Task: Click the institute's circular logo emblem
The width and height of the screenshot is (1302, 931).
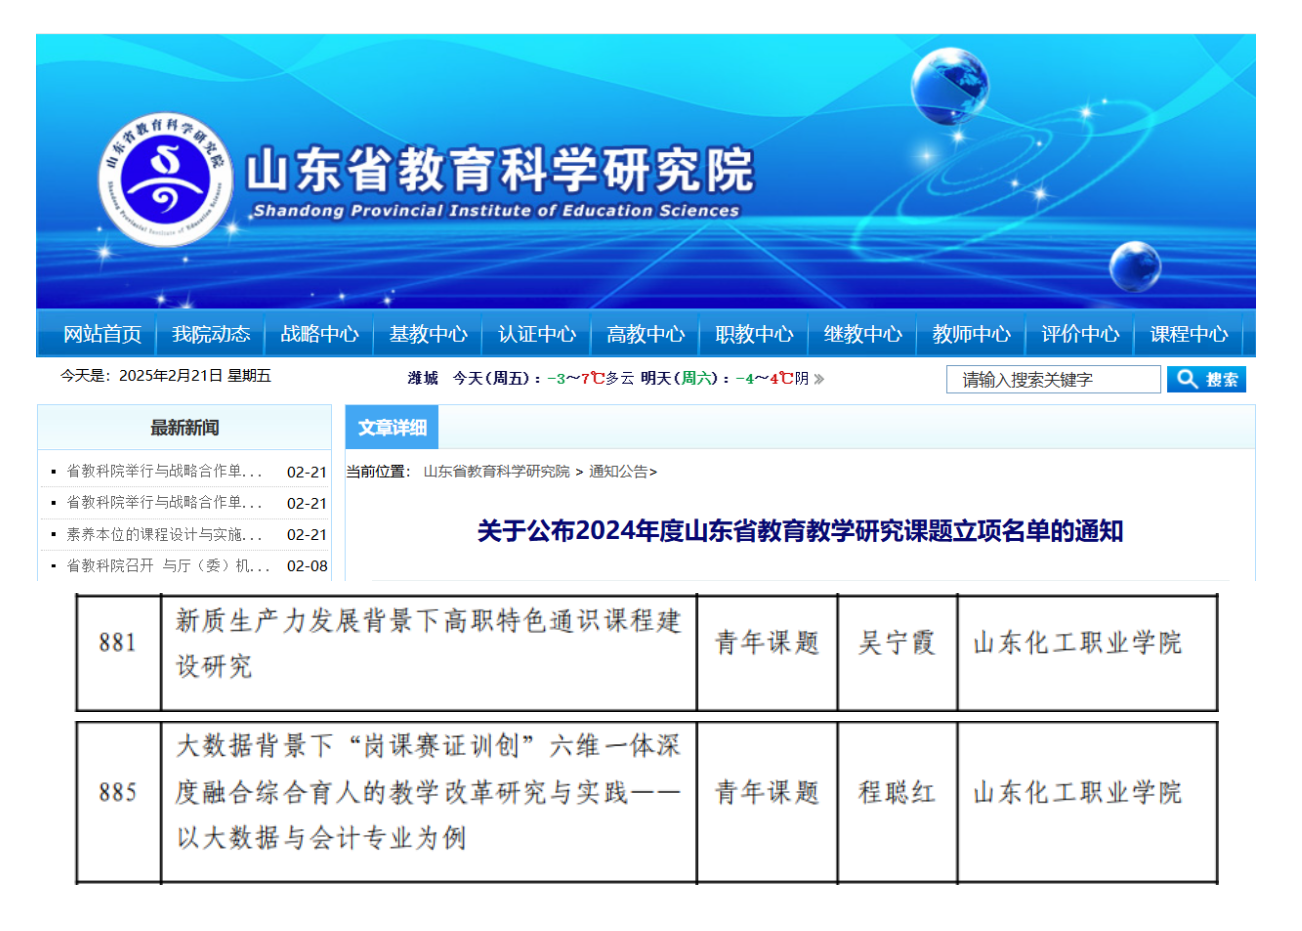Action: tap(165, 180)
